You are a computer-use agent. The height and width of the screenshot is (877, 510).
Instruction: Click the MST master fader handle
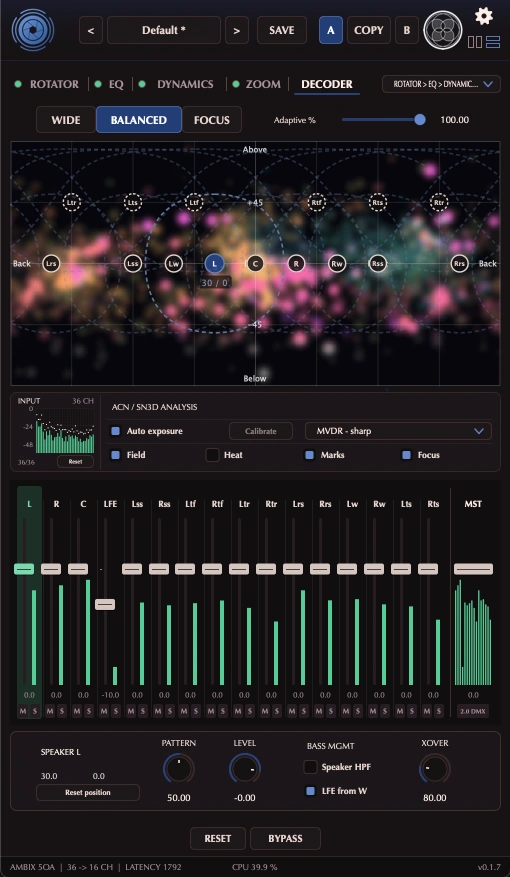pyautogui.click(x=473, y=569)
